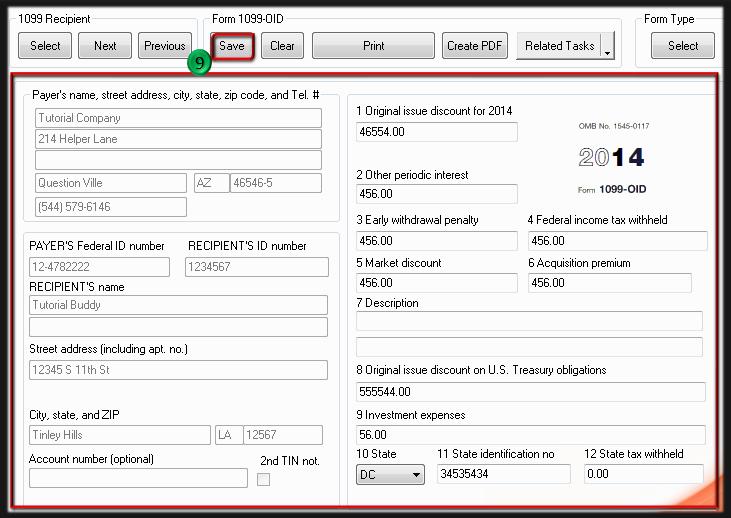Click the payer name field Tutorial Company

(178, 118)
